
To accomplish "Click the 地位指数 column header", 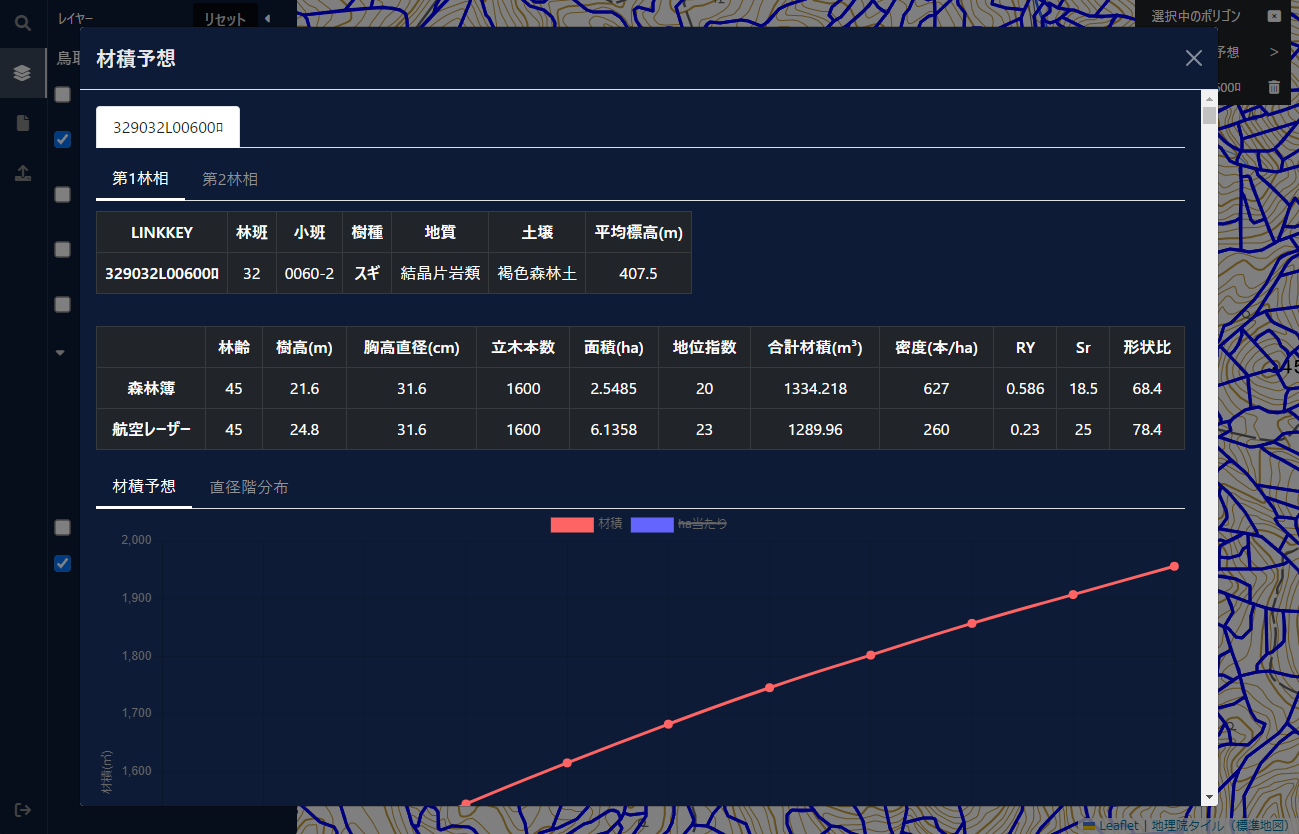I will (705, 347).
